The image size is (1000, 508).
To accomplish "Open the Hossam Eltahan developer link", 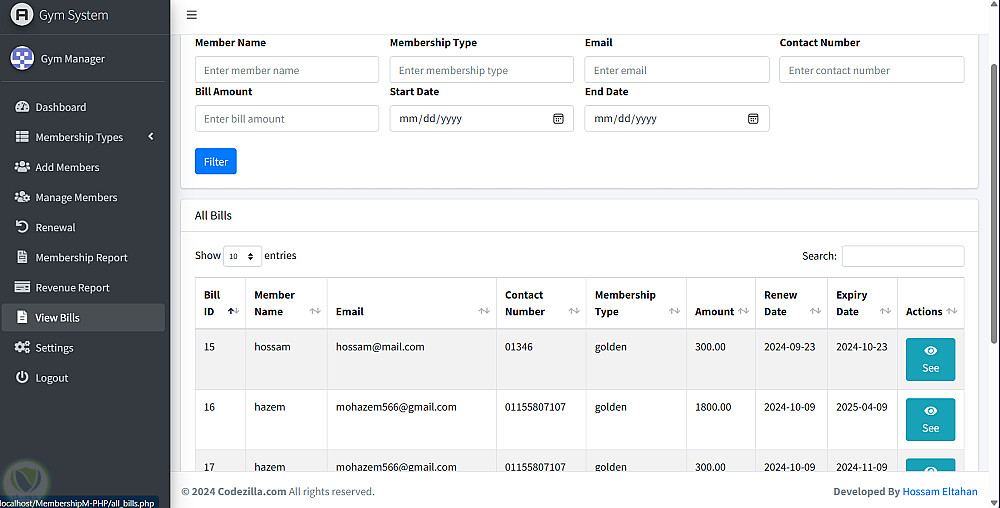I will pos(940,491).
